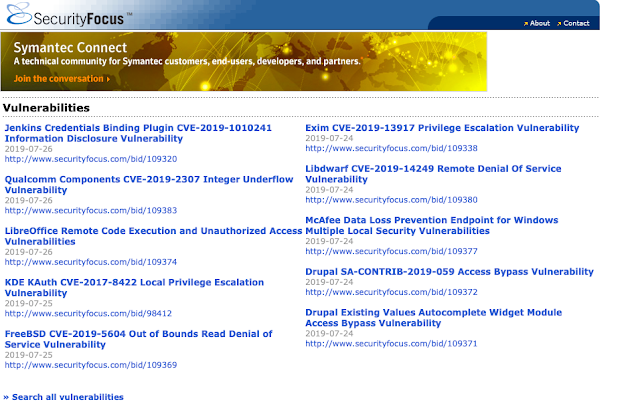This screenshot has width=640, height=408.
Task: Select the Vulnerabilities section heading
Action: tap(46, 108)
